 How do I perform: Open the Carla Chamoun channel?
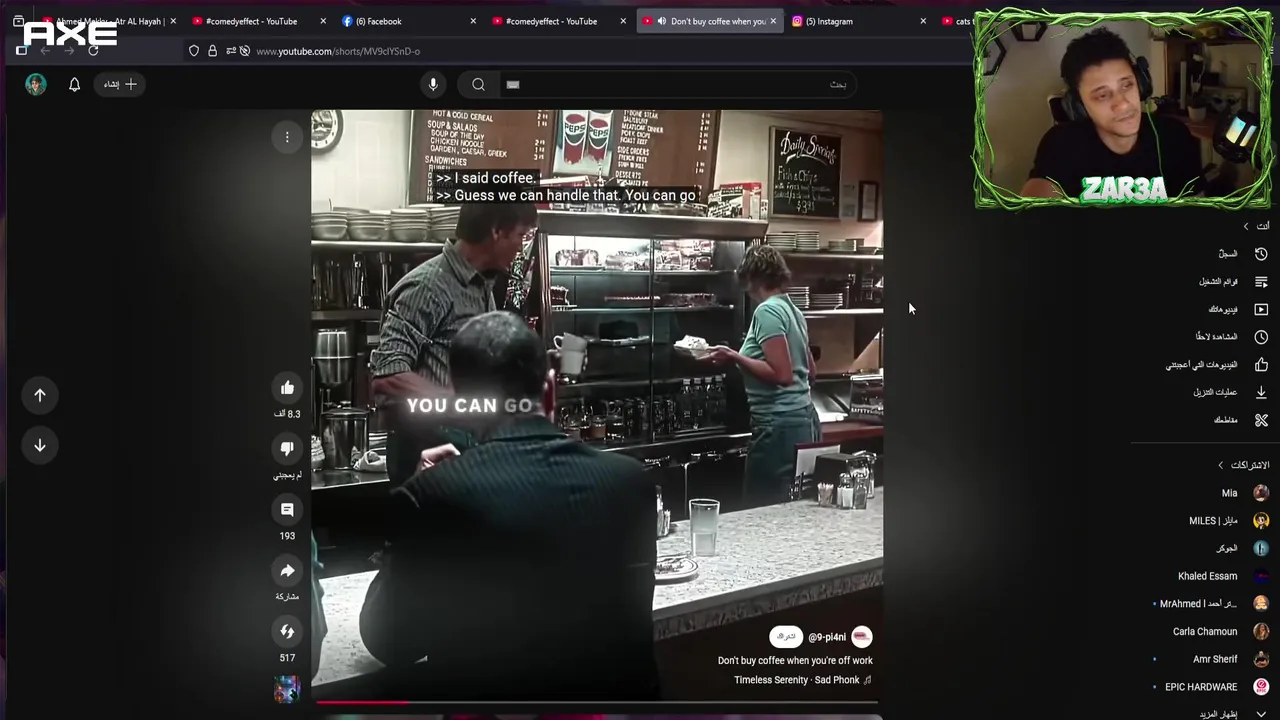[x=1220, y=632]
